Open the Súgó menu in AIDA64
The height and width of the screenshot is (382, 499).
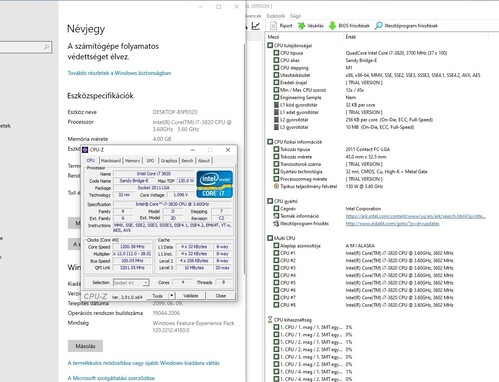(x=295, y=16)
